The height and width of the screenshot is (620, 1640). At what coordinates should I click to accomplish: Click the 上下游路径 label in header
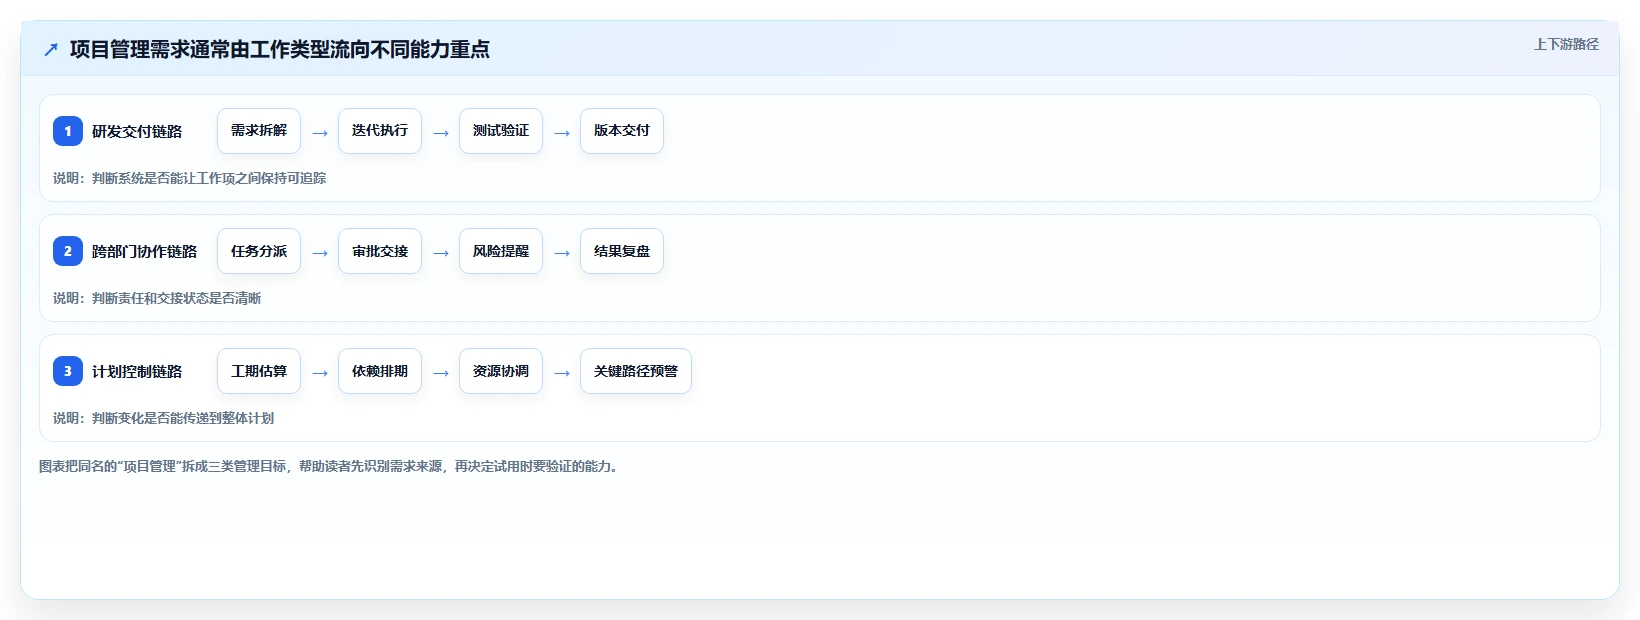pos(1566,44)
